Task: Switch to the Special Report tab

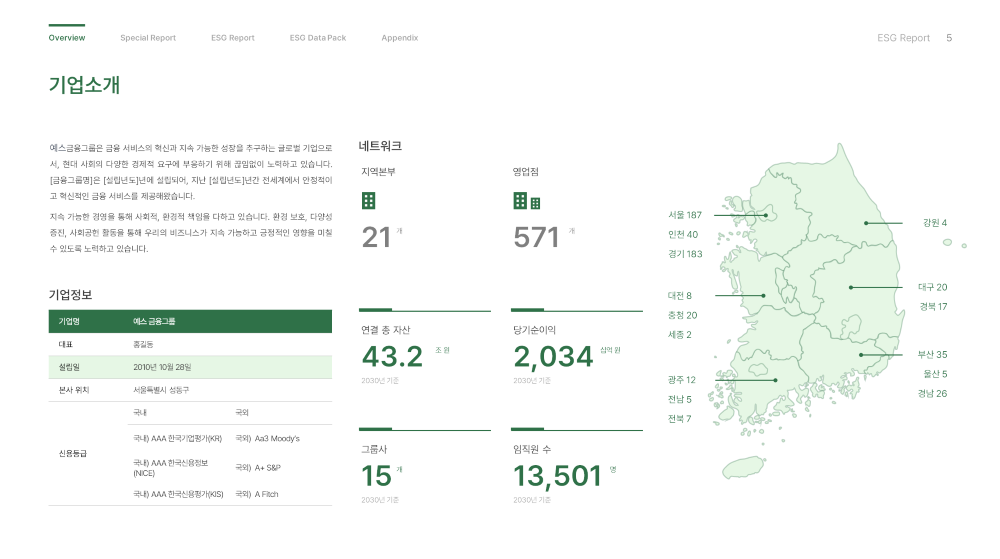Action: (x=148, y=38)
